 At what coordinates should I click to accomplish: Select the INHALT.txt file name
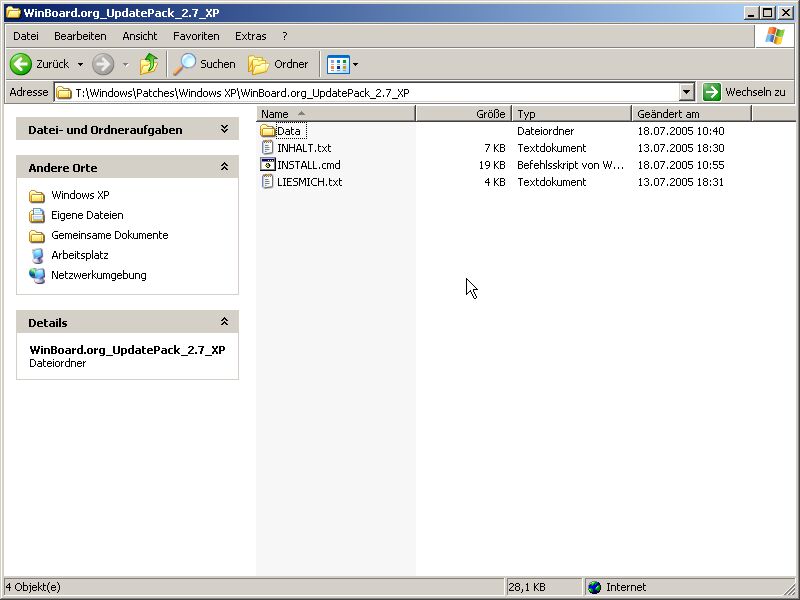tap(304, 148)
